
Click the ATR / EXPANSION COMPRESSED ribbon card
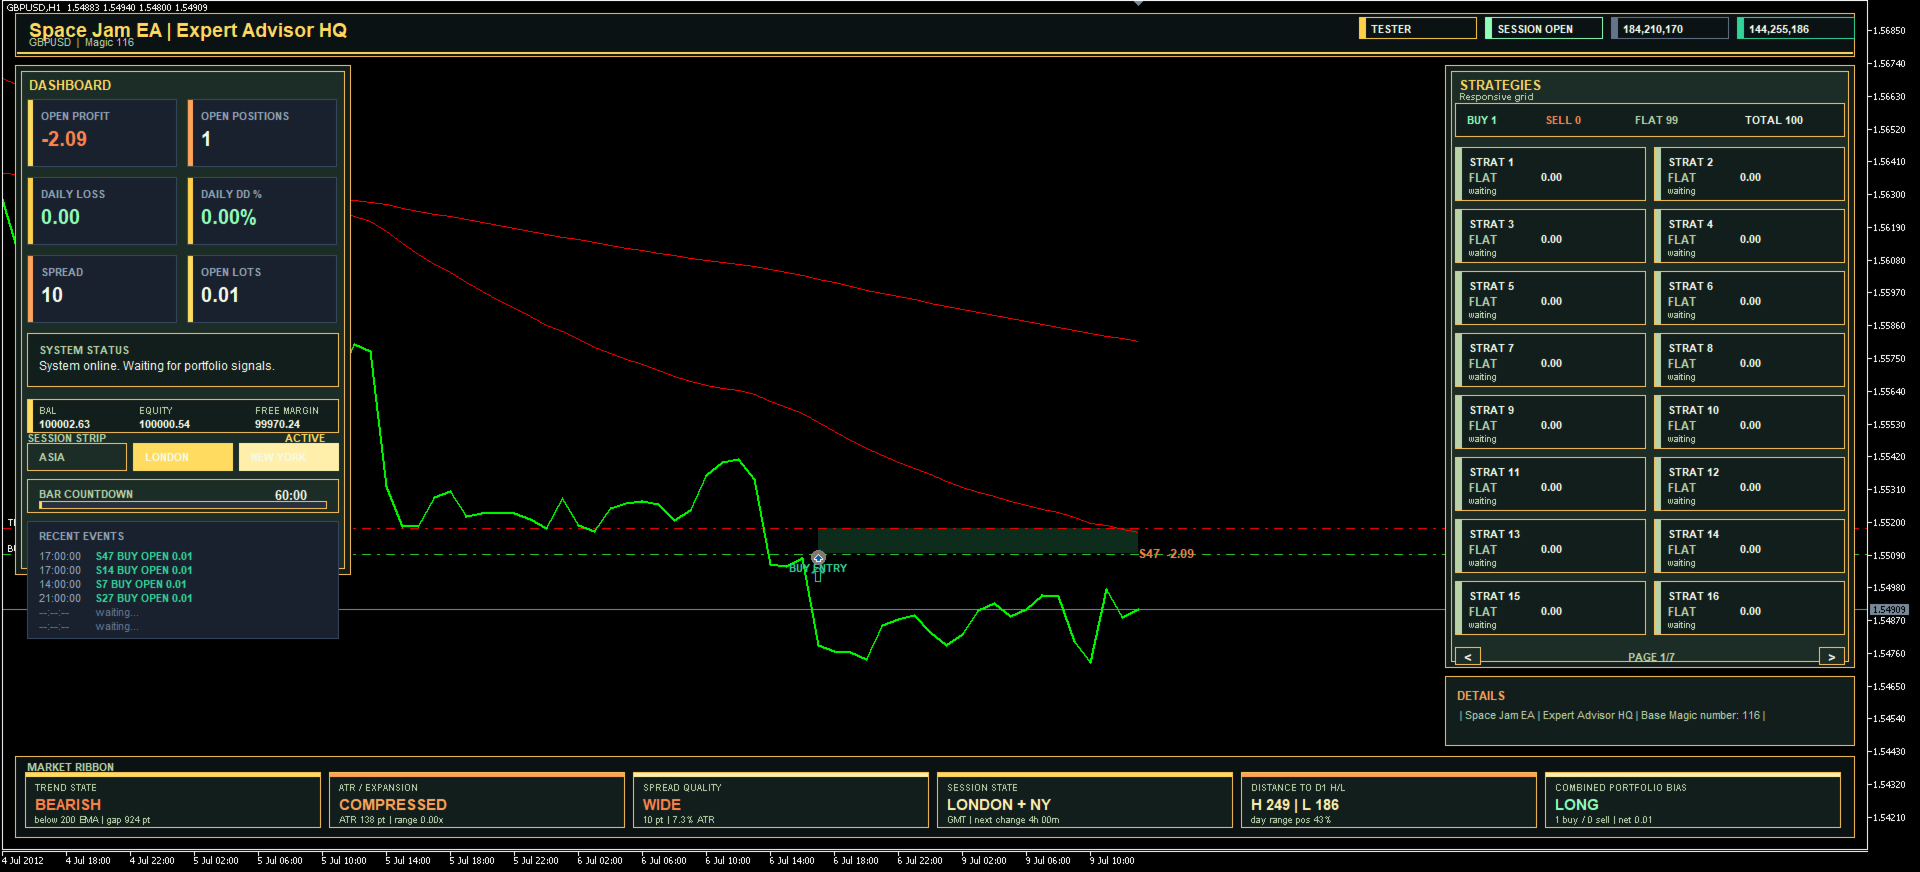477,800
